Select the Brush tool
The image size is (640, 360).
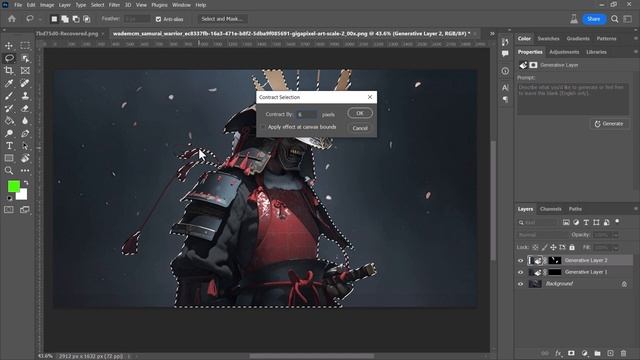pos(9,96)
